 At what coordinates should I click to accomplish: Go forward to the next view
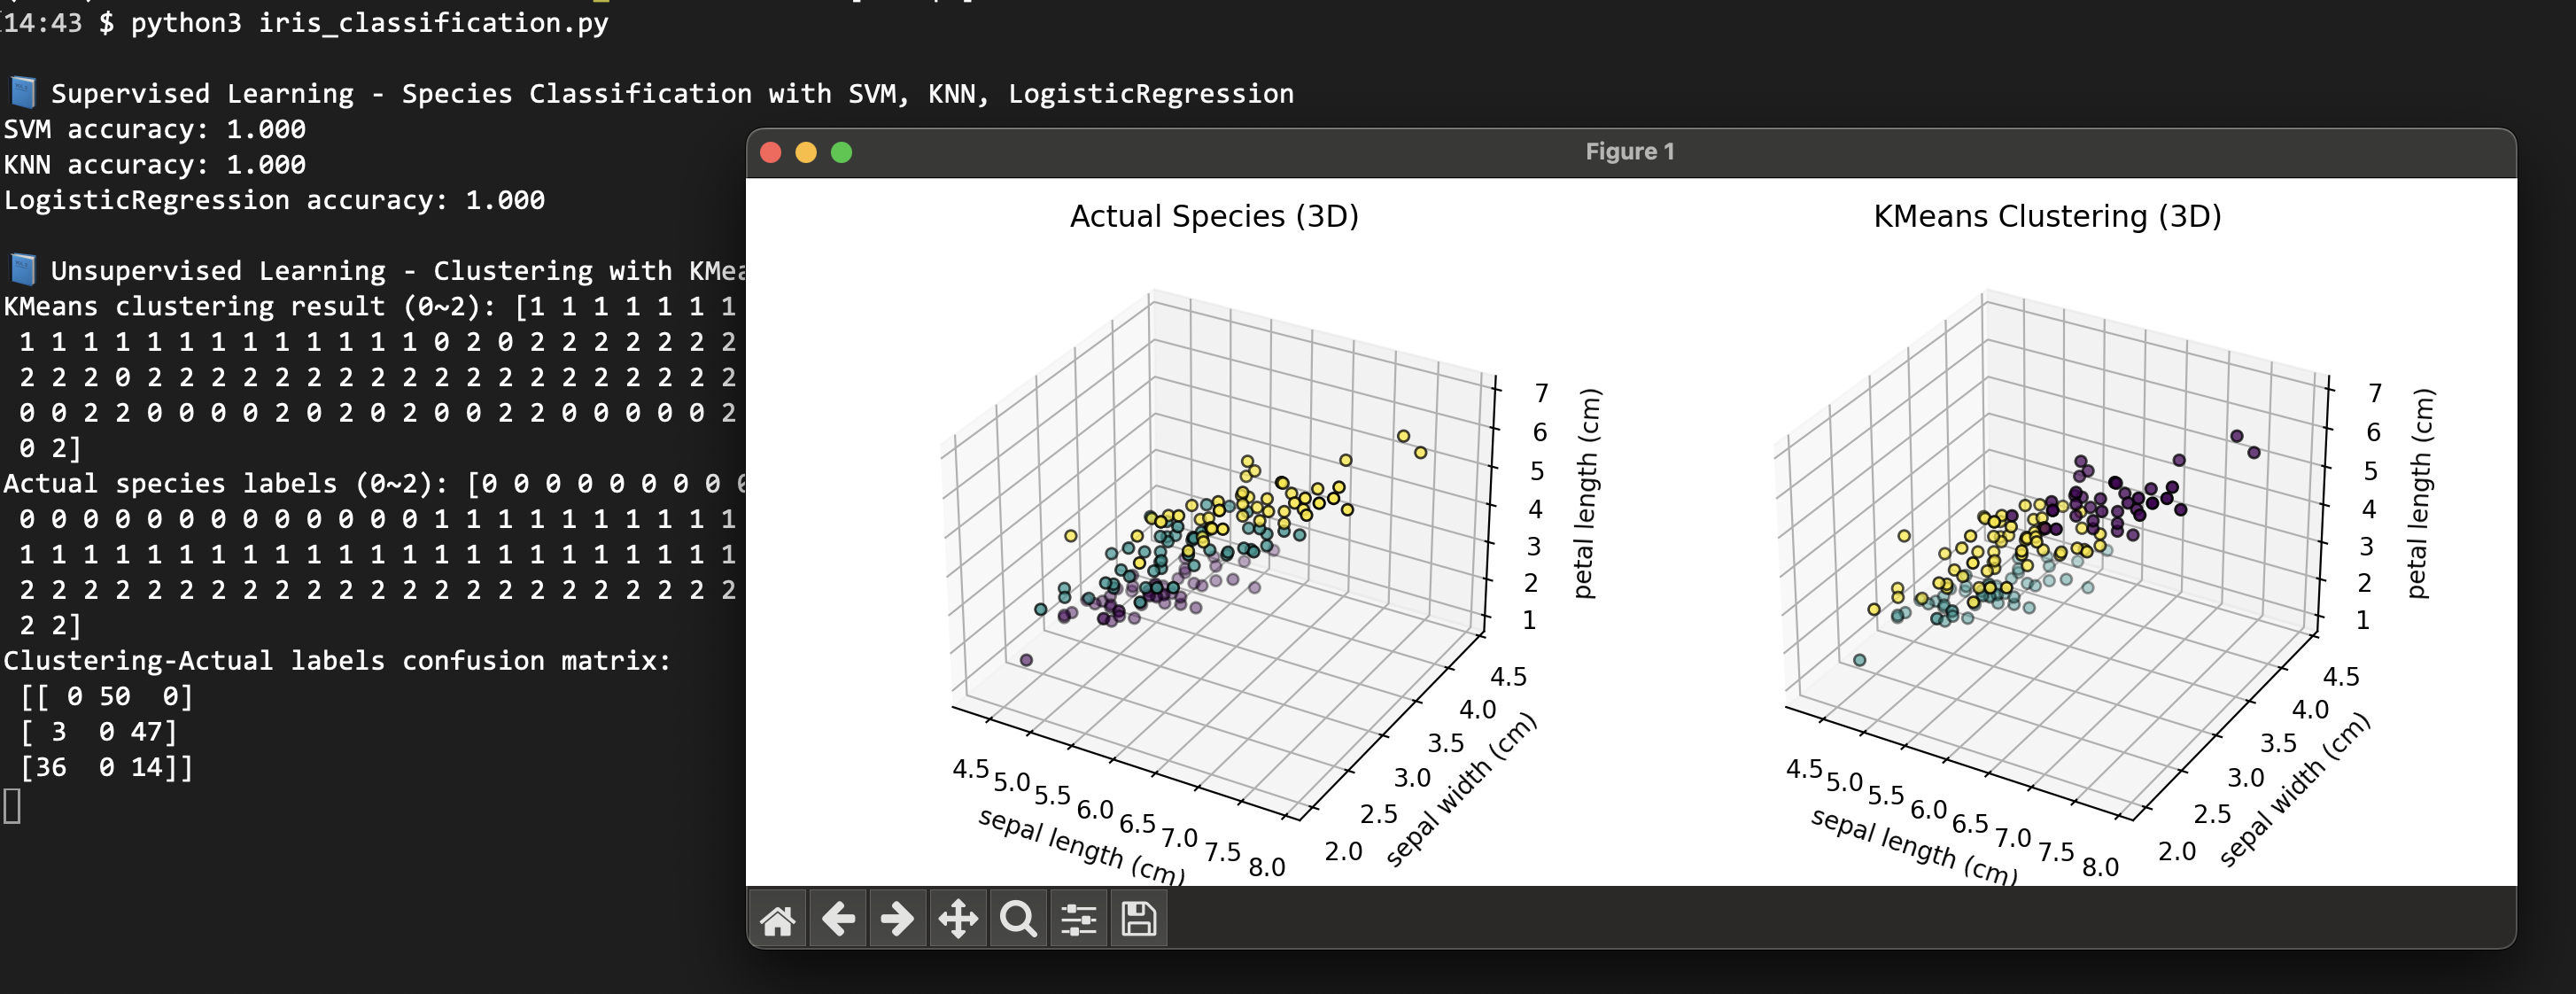pos(897,918)
